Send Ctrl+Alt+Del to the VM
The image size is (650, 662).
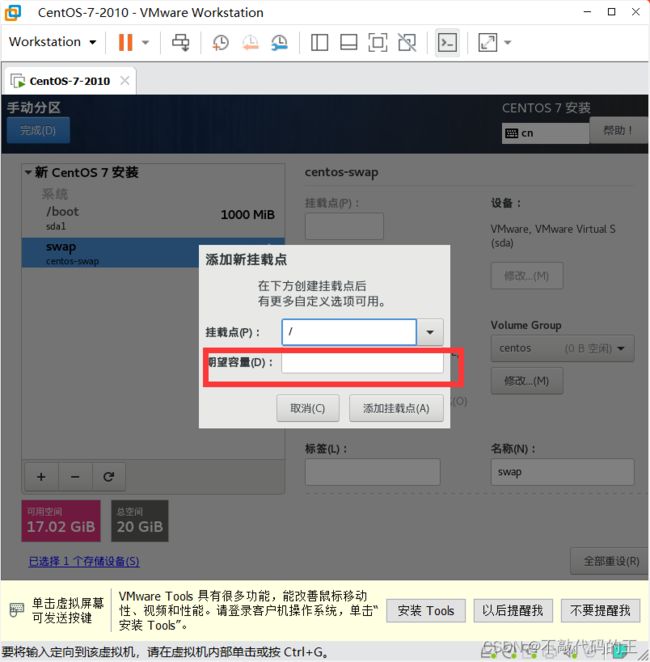tap(181, 42)
